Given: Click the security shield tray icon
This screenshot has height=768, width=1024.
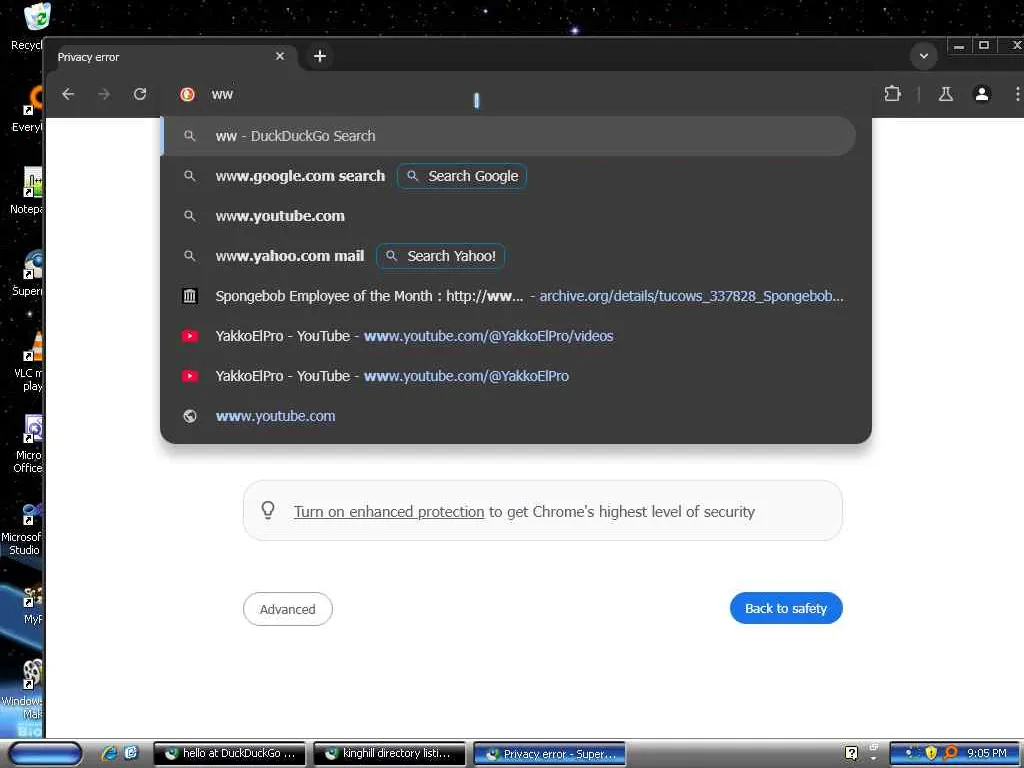Looking at the screenshot, I should coord(931,753).
